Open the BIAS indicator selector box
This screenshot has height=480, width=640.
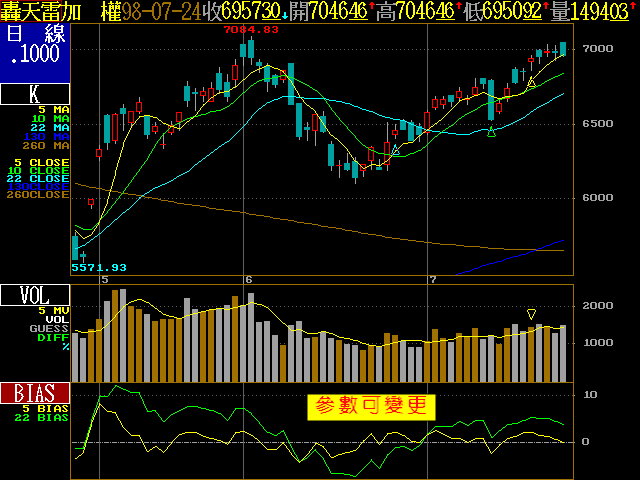[x=35, y=392]
